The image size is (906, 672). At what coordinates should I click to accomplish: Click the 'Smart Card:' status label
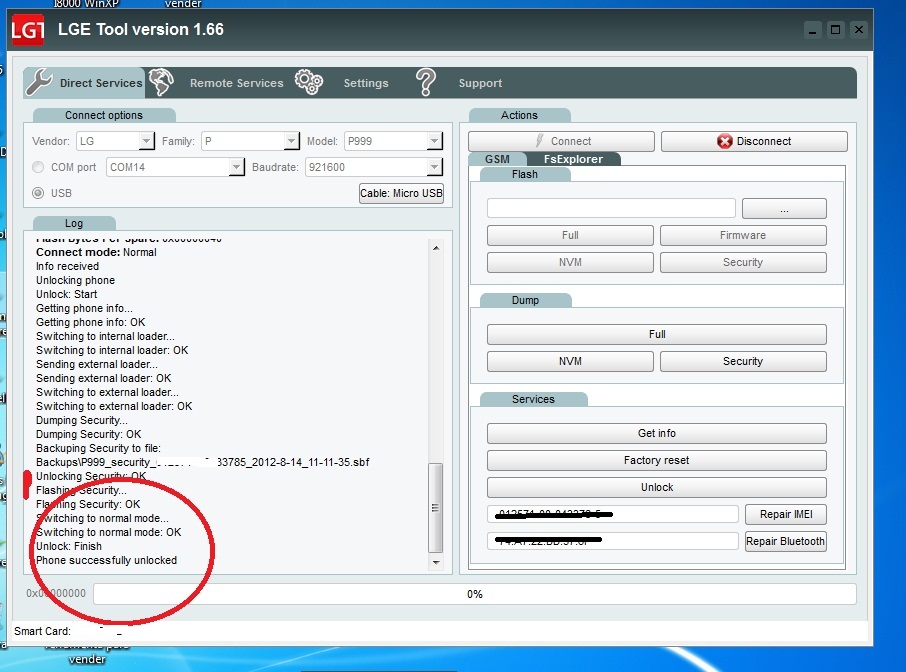pos(42,631)
